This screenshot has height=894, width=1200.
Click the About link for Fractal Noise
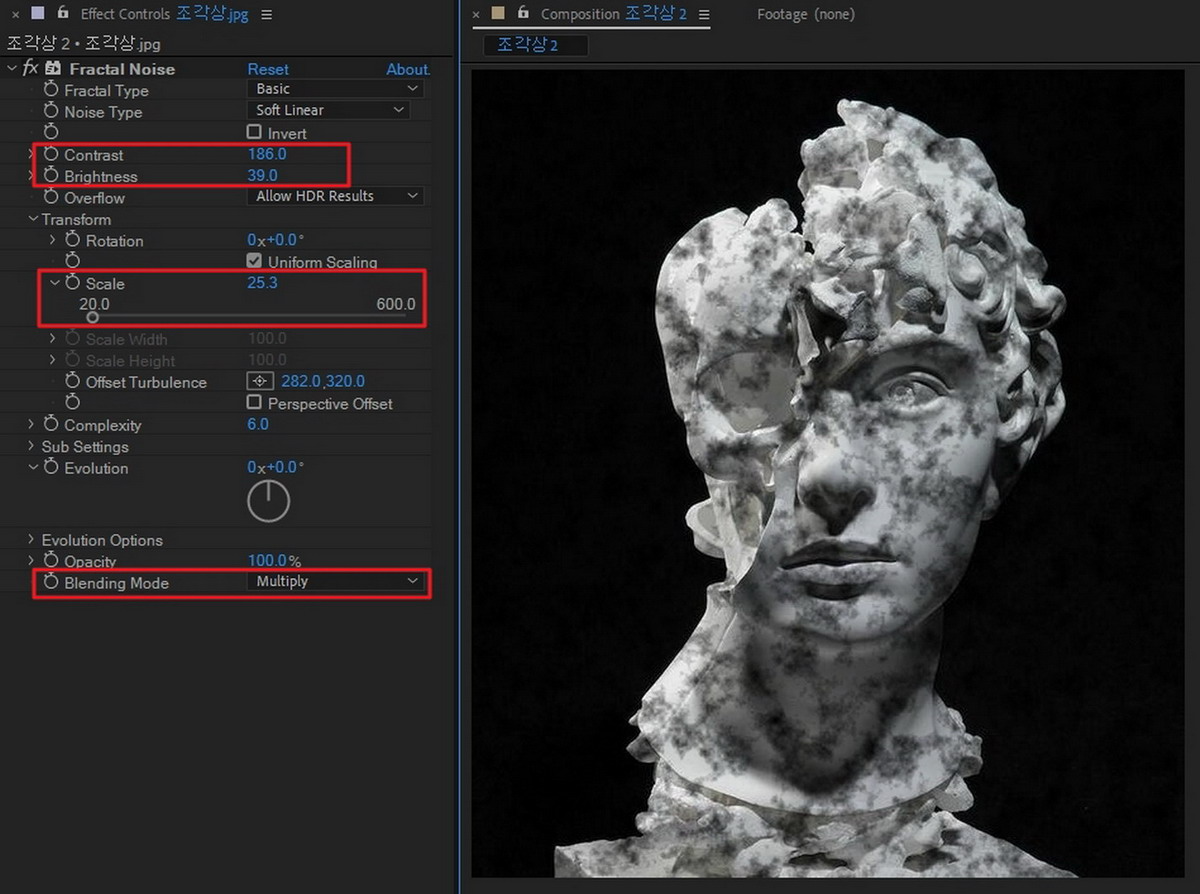tap(408, 69)
